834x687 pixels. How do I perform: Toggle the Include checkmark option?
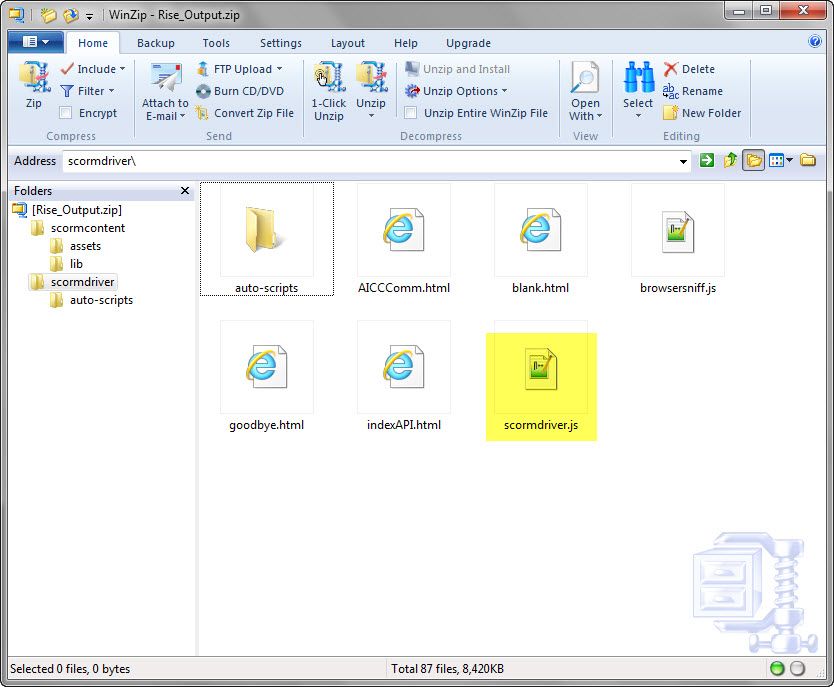pyautogui.click(x=67, y=69)
